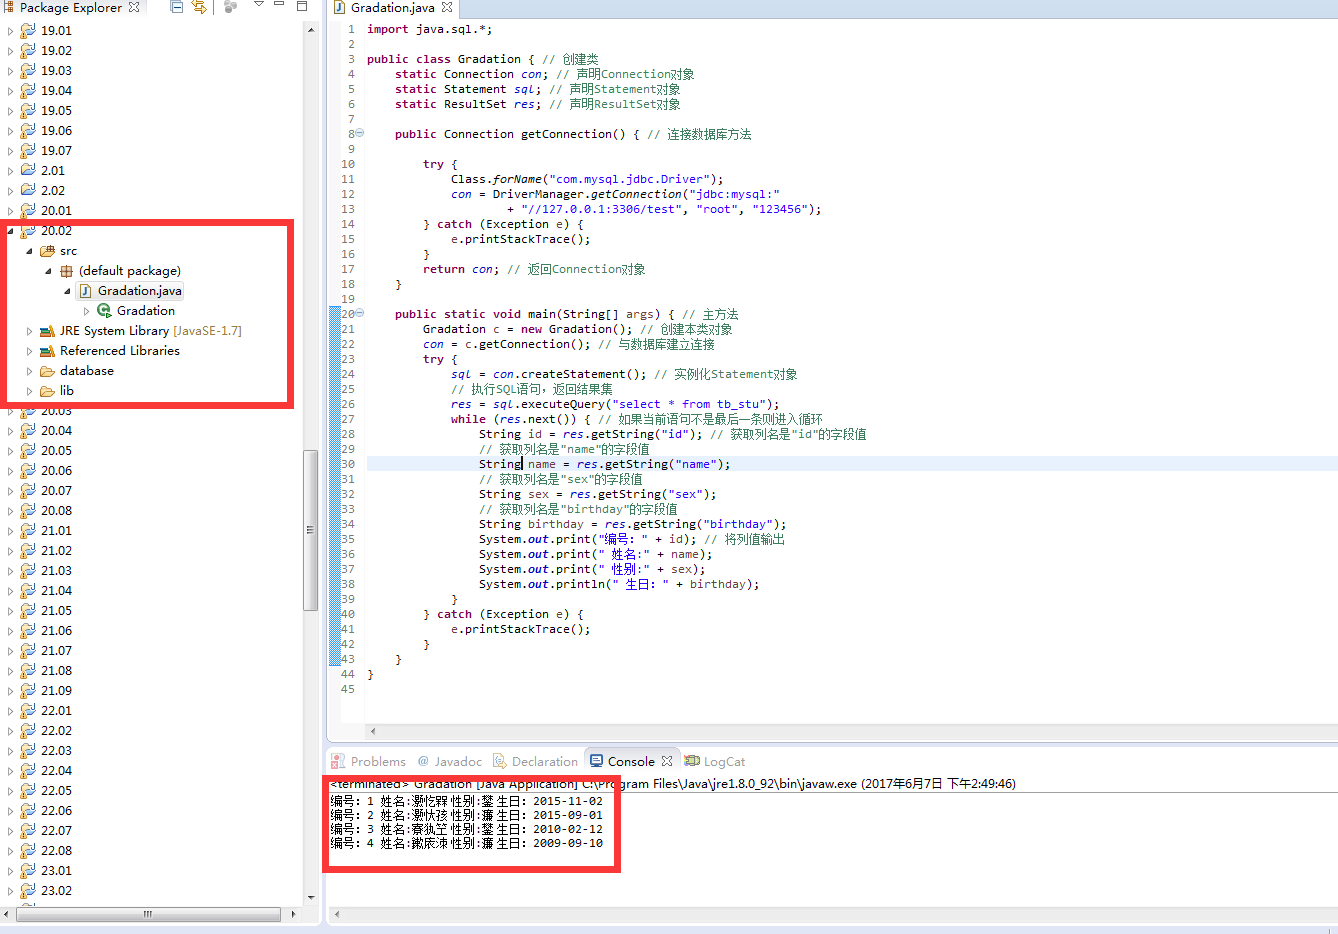Collapse the Gradation.java file node
This screenshot has width=1338, height=934.
click(67, 291)
